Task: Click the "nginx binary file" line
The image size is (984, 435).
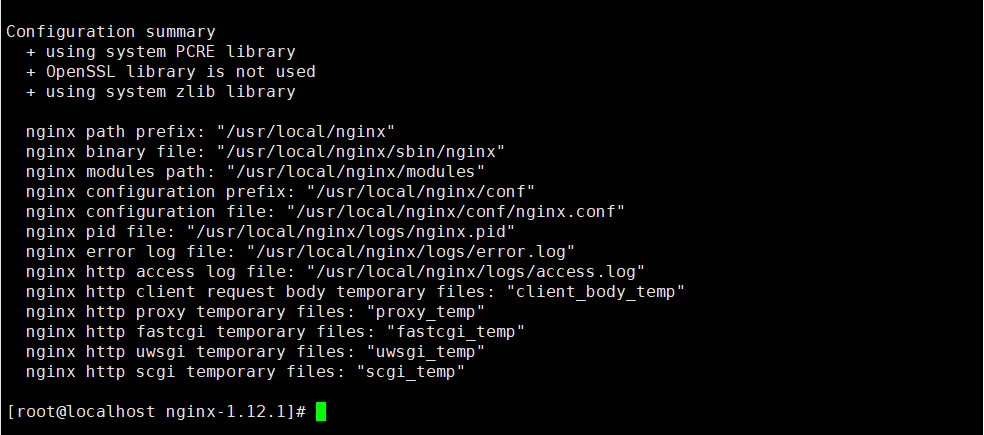Action: pyautogui.click(x=265, y=152)
